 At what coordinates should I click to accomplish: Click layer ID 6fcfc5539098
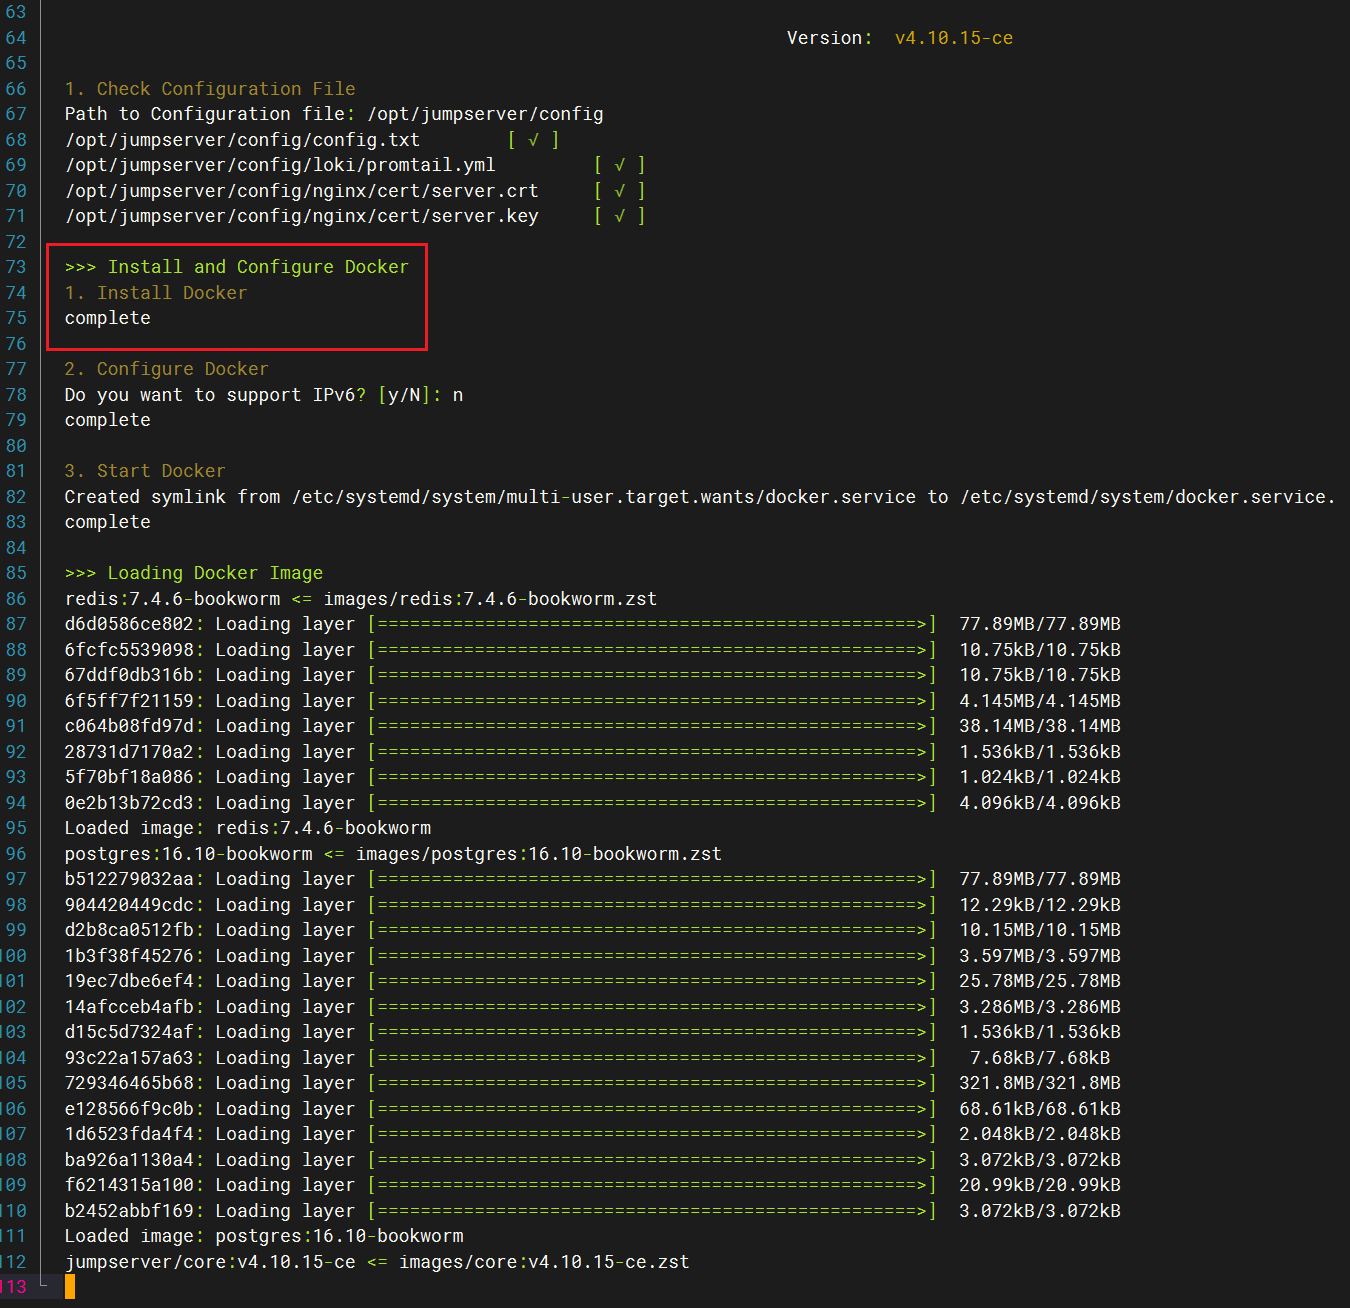[x=129, y=650]
